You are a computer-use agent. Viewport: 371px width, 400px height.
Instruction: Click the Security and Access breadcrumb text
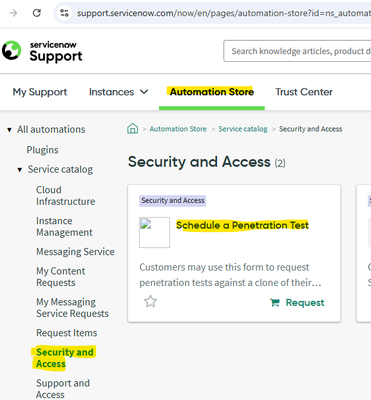point(310,129)
